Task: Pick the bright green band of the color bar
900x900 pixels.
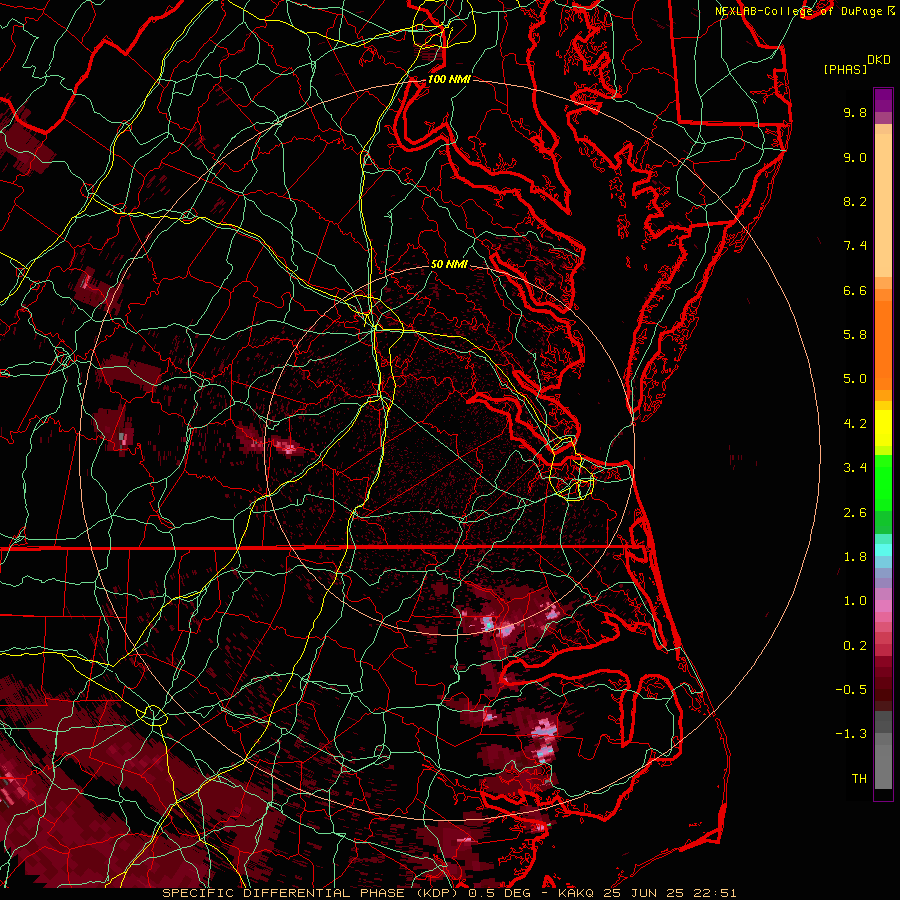Action: click(883, 482)
